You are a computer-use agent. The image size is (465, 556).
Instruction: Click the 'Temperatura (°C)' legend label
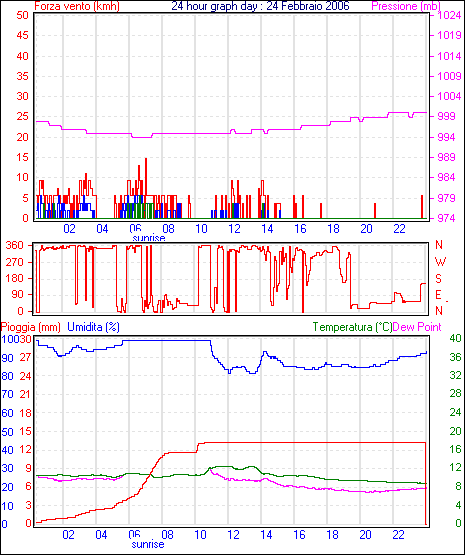352,327
